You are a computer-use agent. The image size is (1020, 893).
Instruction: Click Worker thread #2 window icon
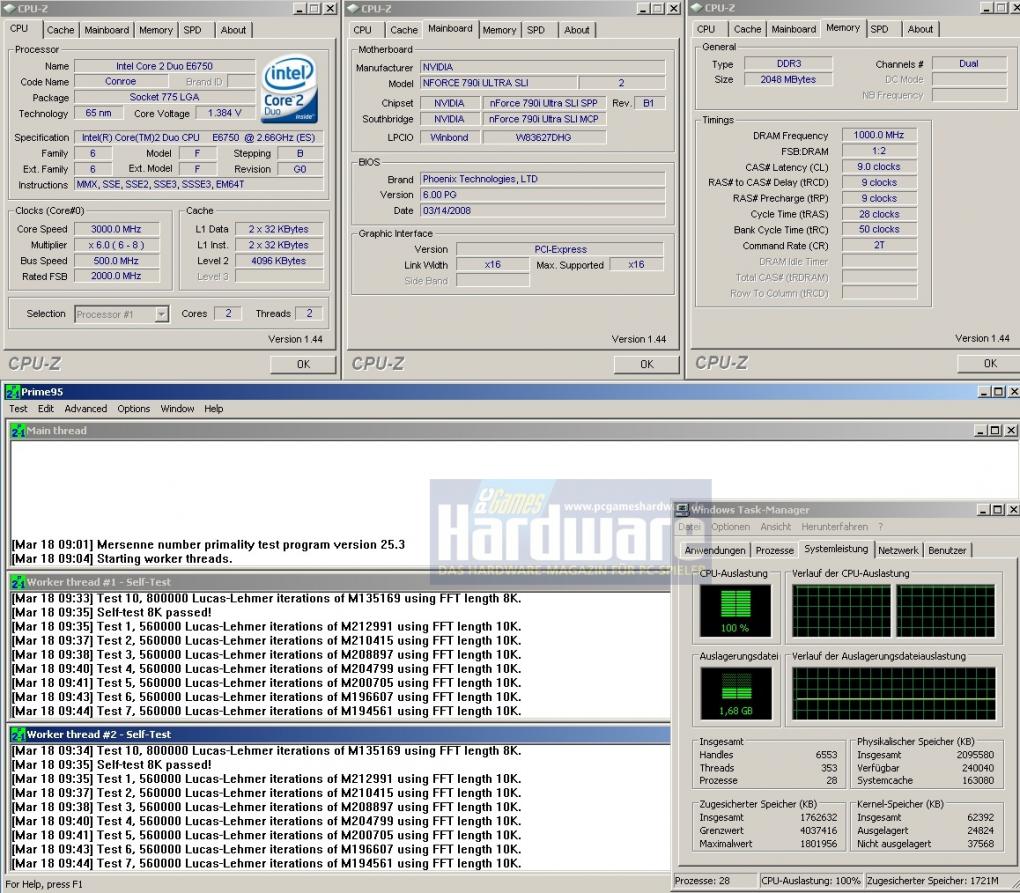coord(18,734)
